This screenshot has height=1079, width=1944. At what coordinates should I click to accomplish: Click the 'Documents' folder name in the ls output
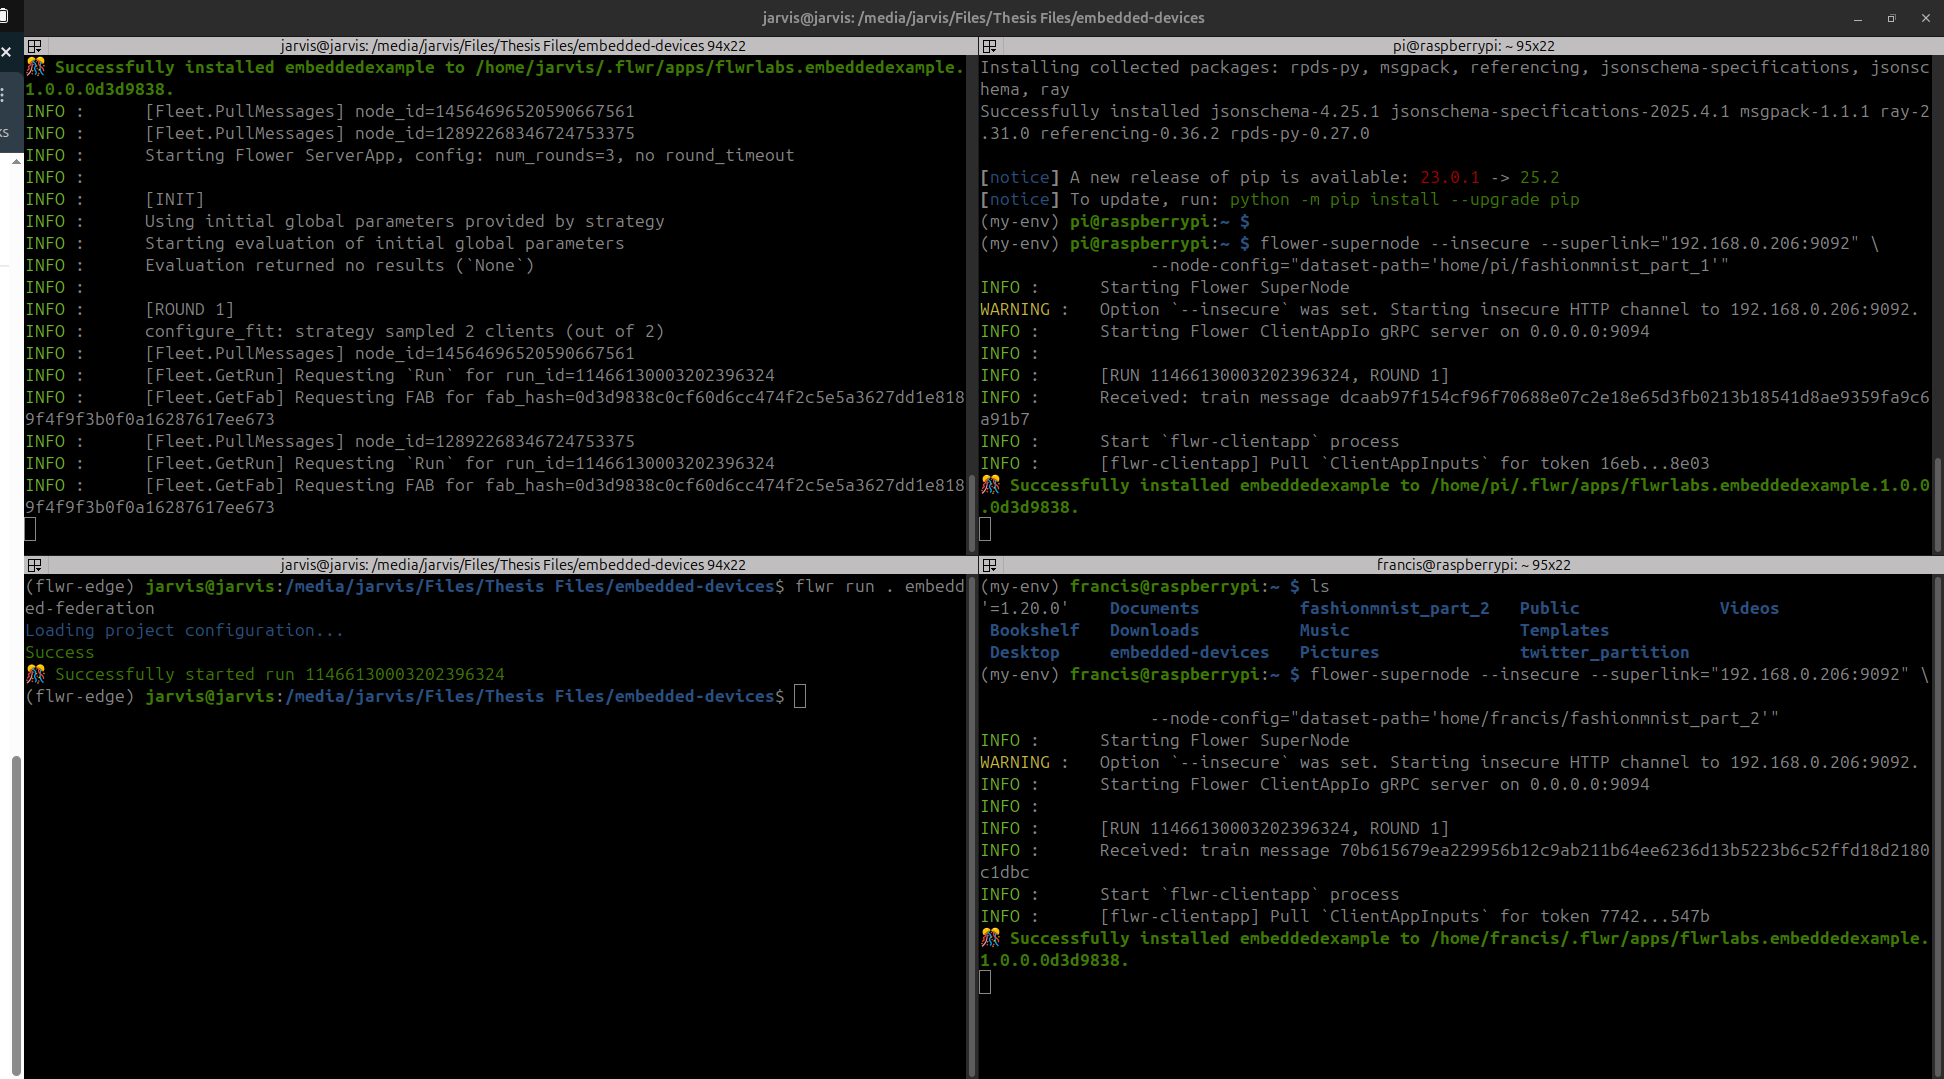point(1154,608)
